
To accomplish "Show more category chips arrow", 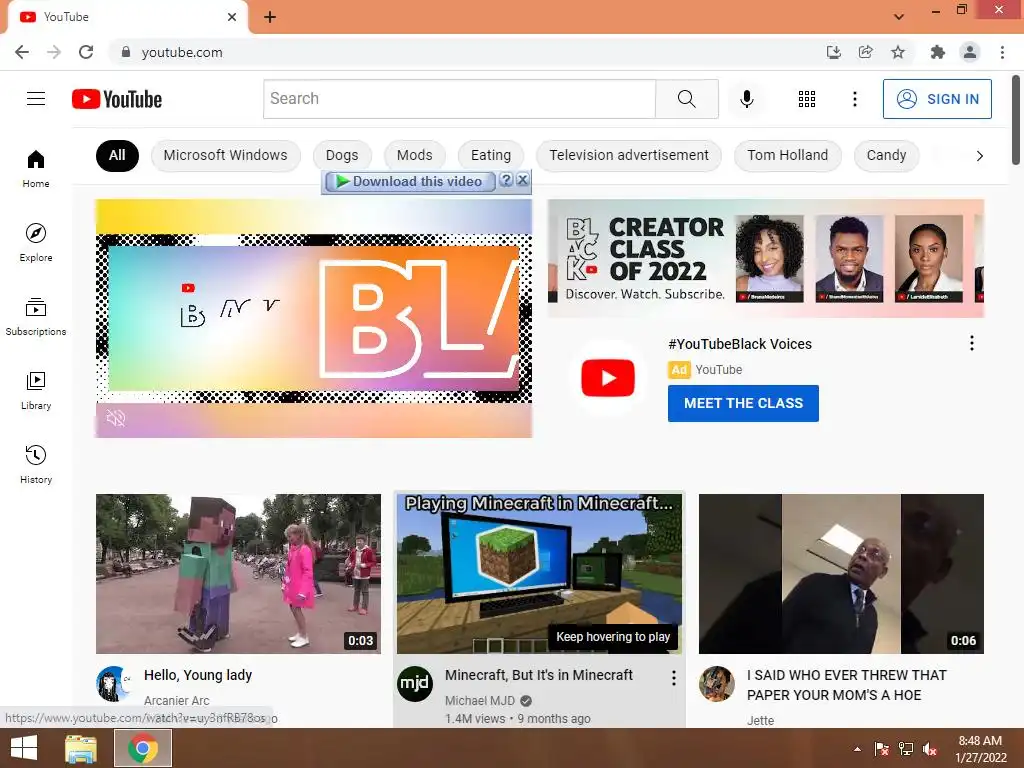I will pyautogui.click(x=979, y=155).
